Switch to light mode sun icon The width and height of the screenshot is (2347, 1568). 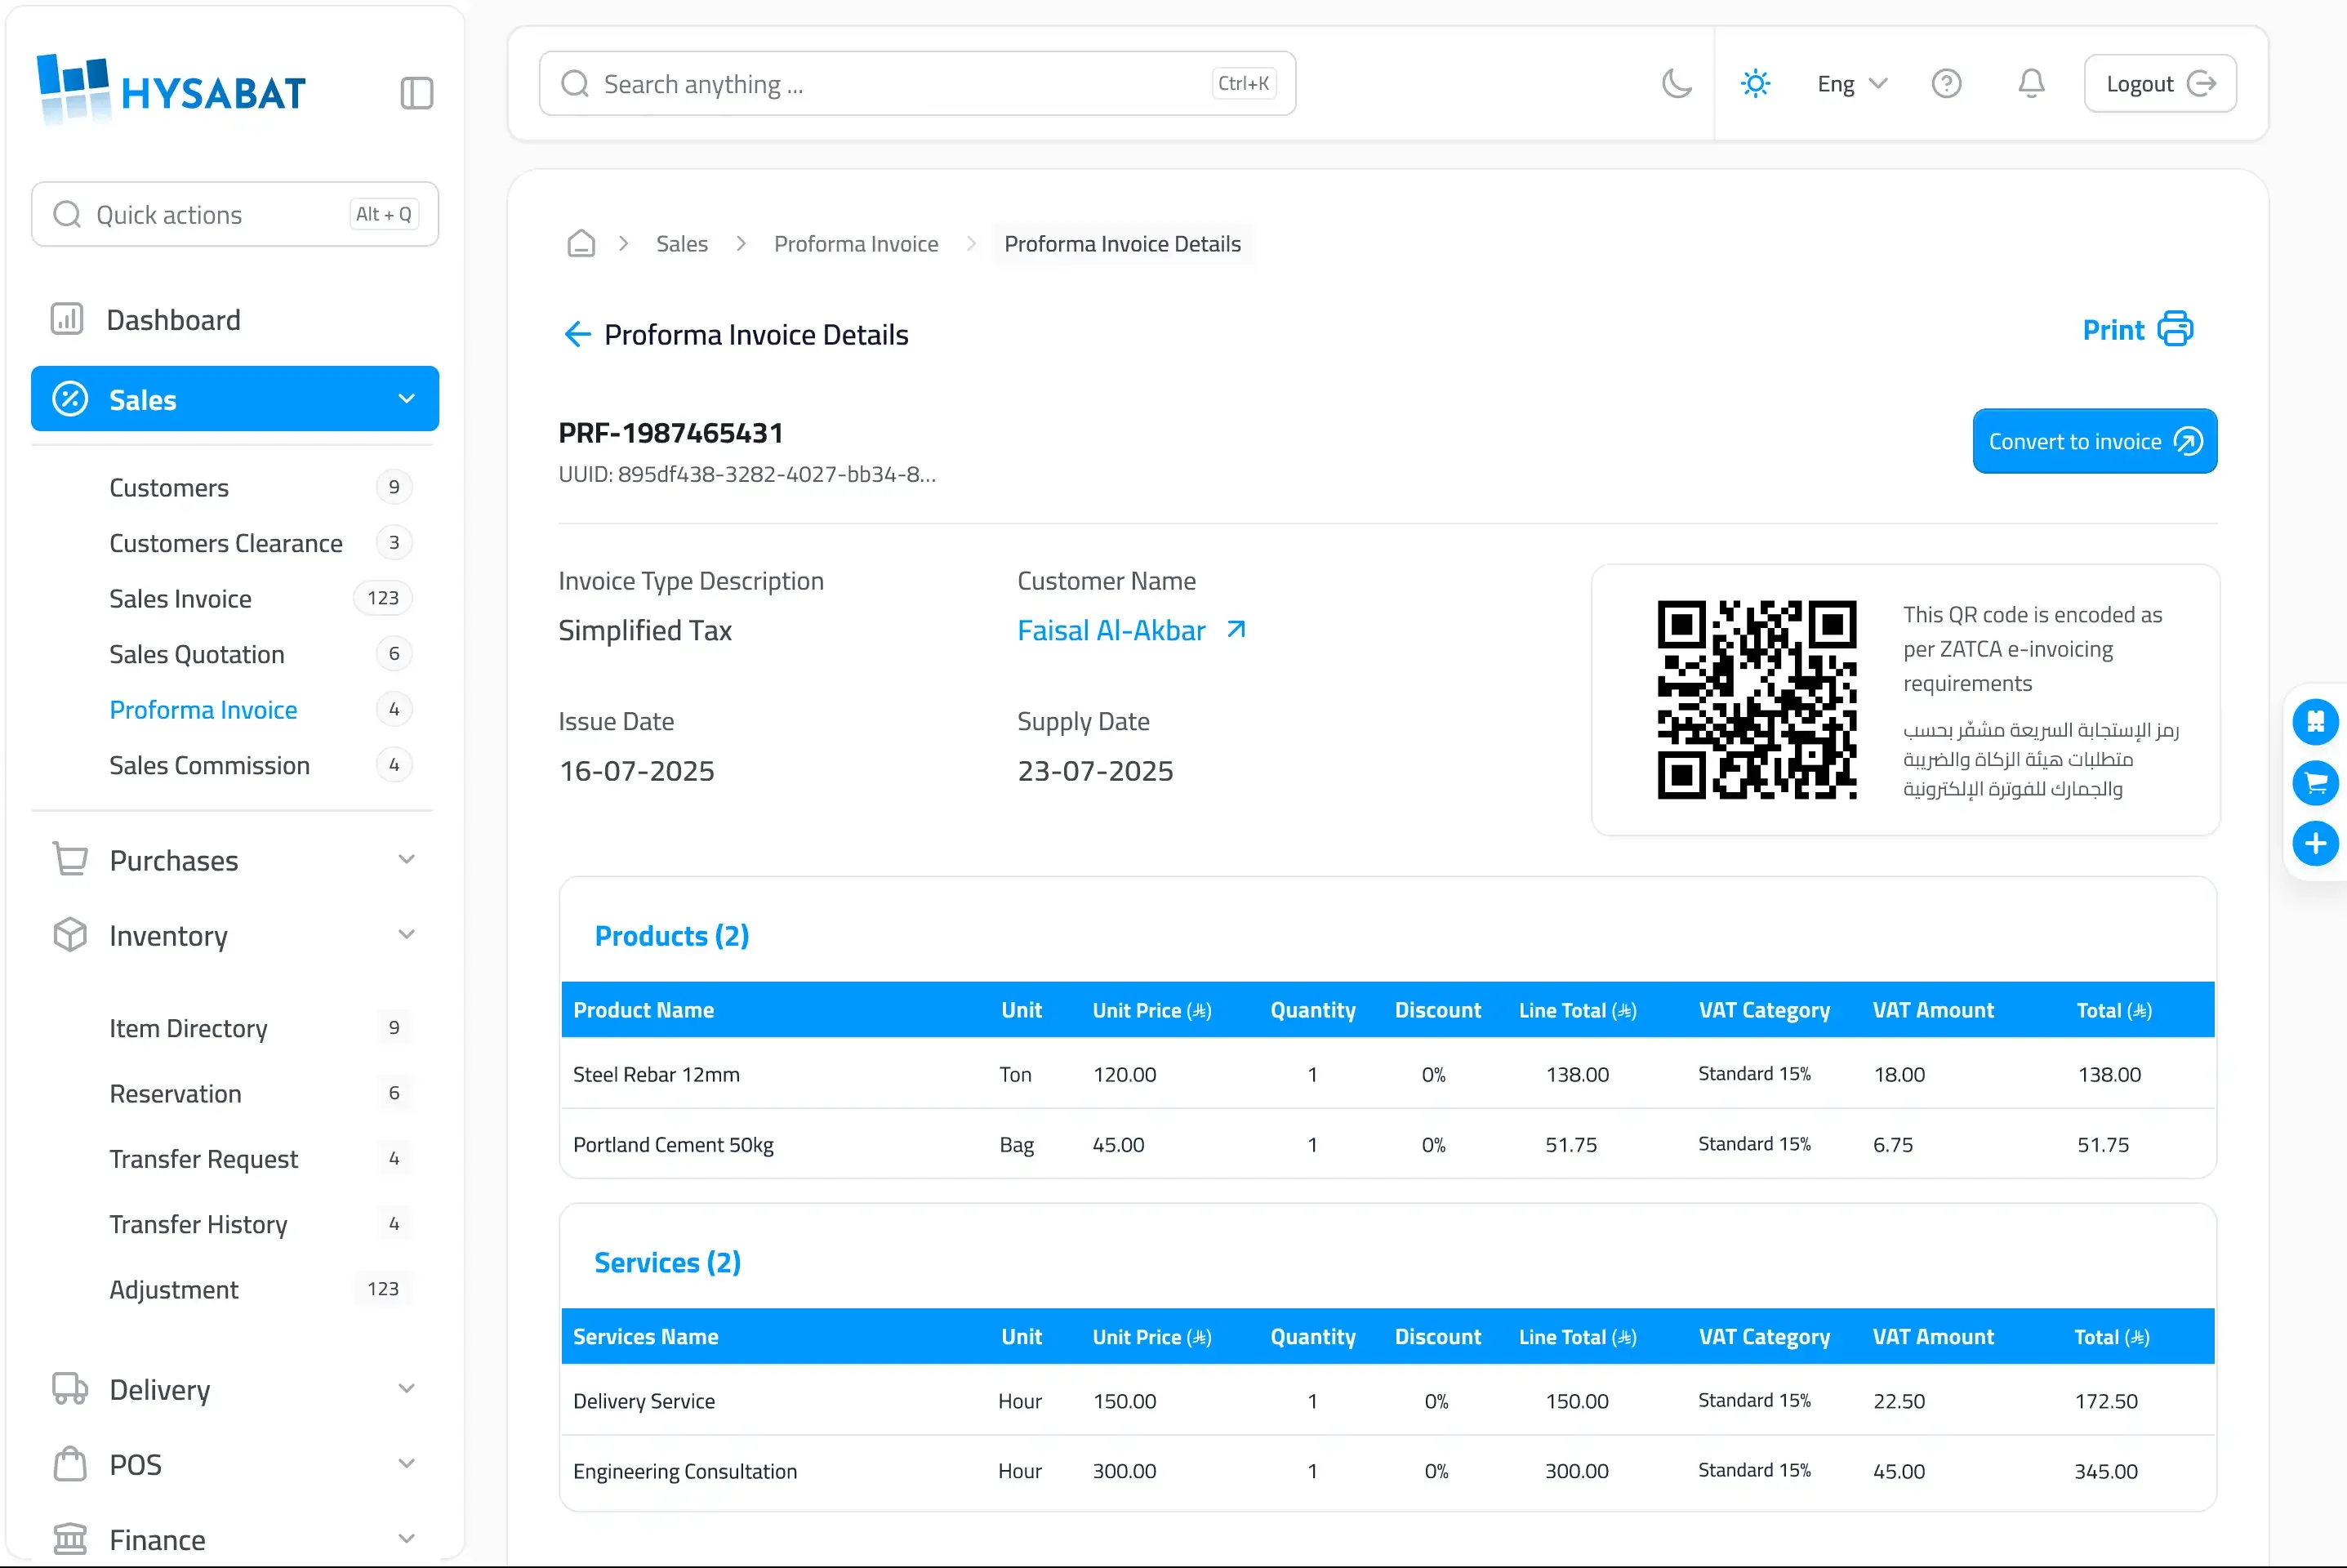coord(1755,83)
